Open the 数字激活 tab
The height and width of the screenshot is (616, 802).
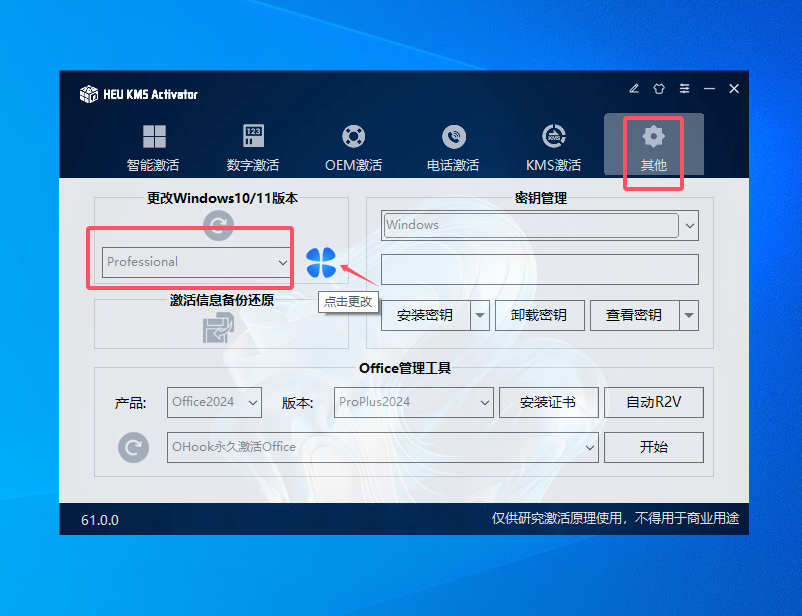253,147
